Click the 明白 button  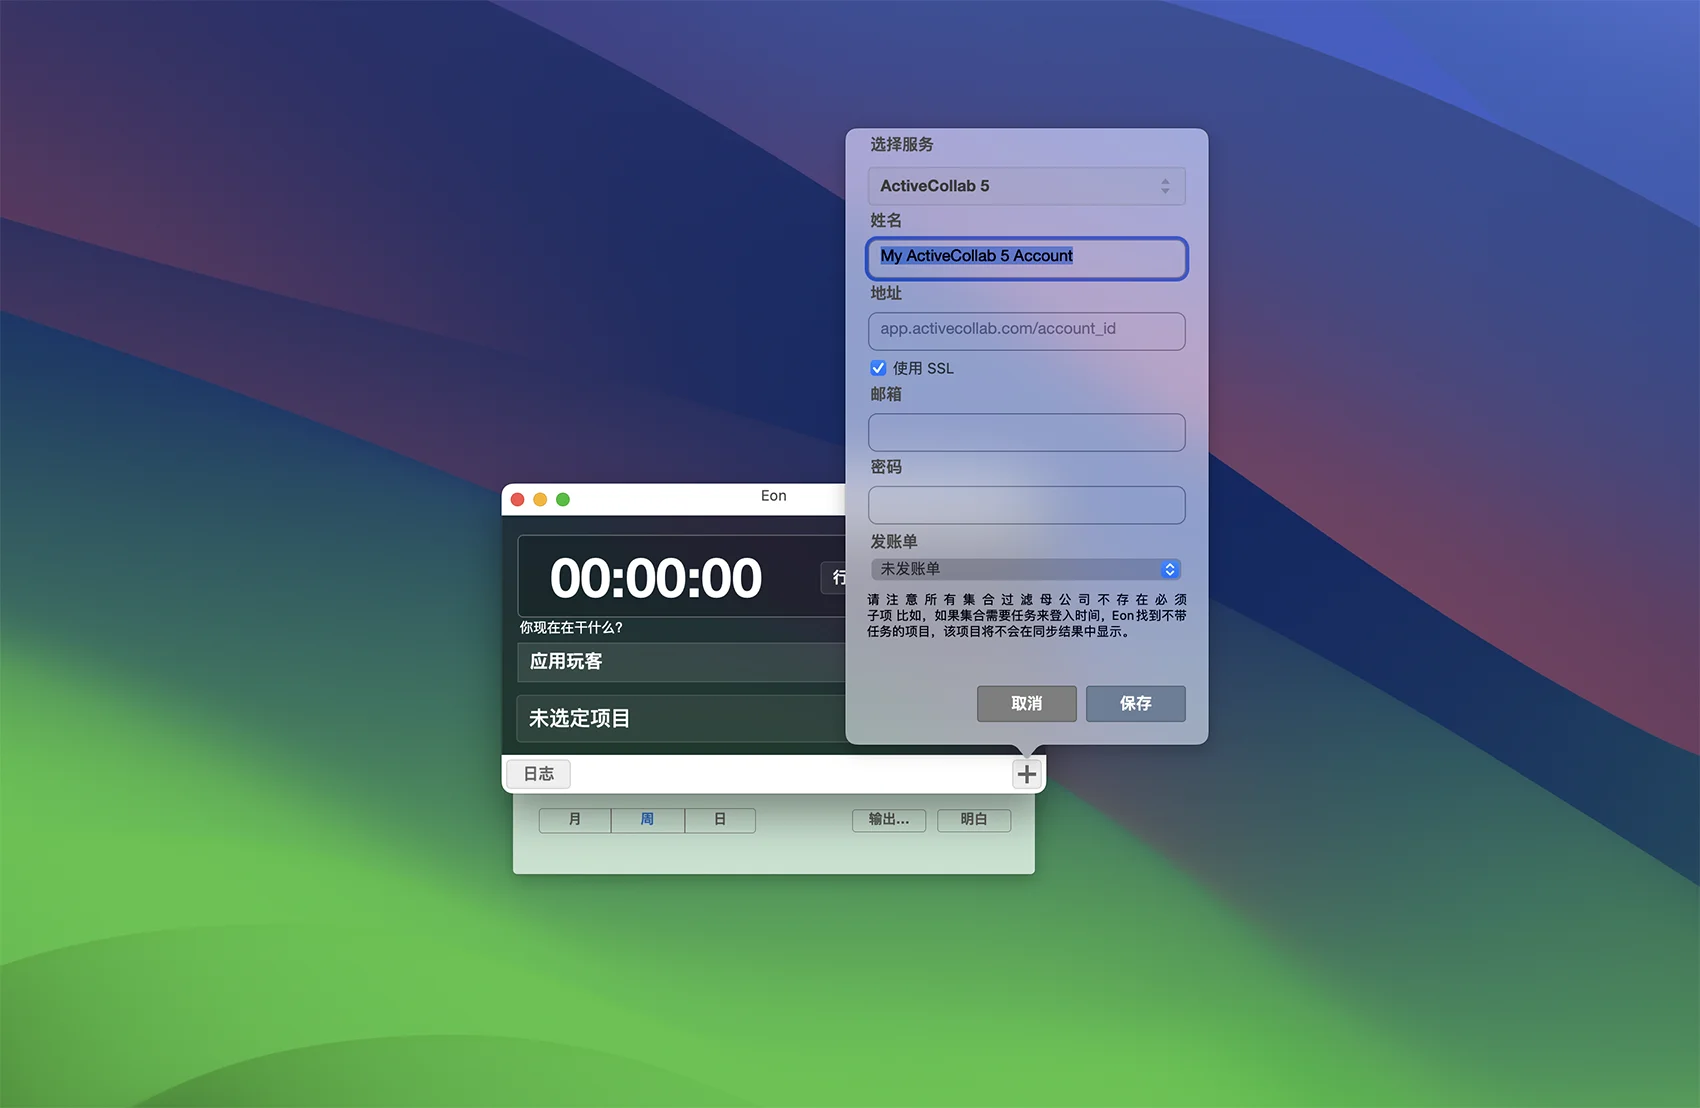(974, 820)
